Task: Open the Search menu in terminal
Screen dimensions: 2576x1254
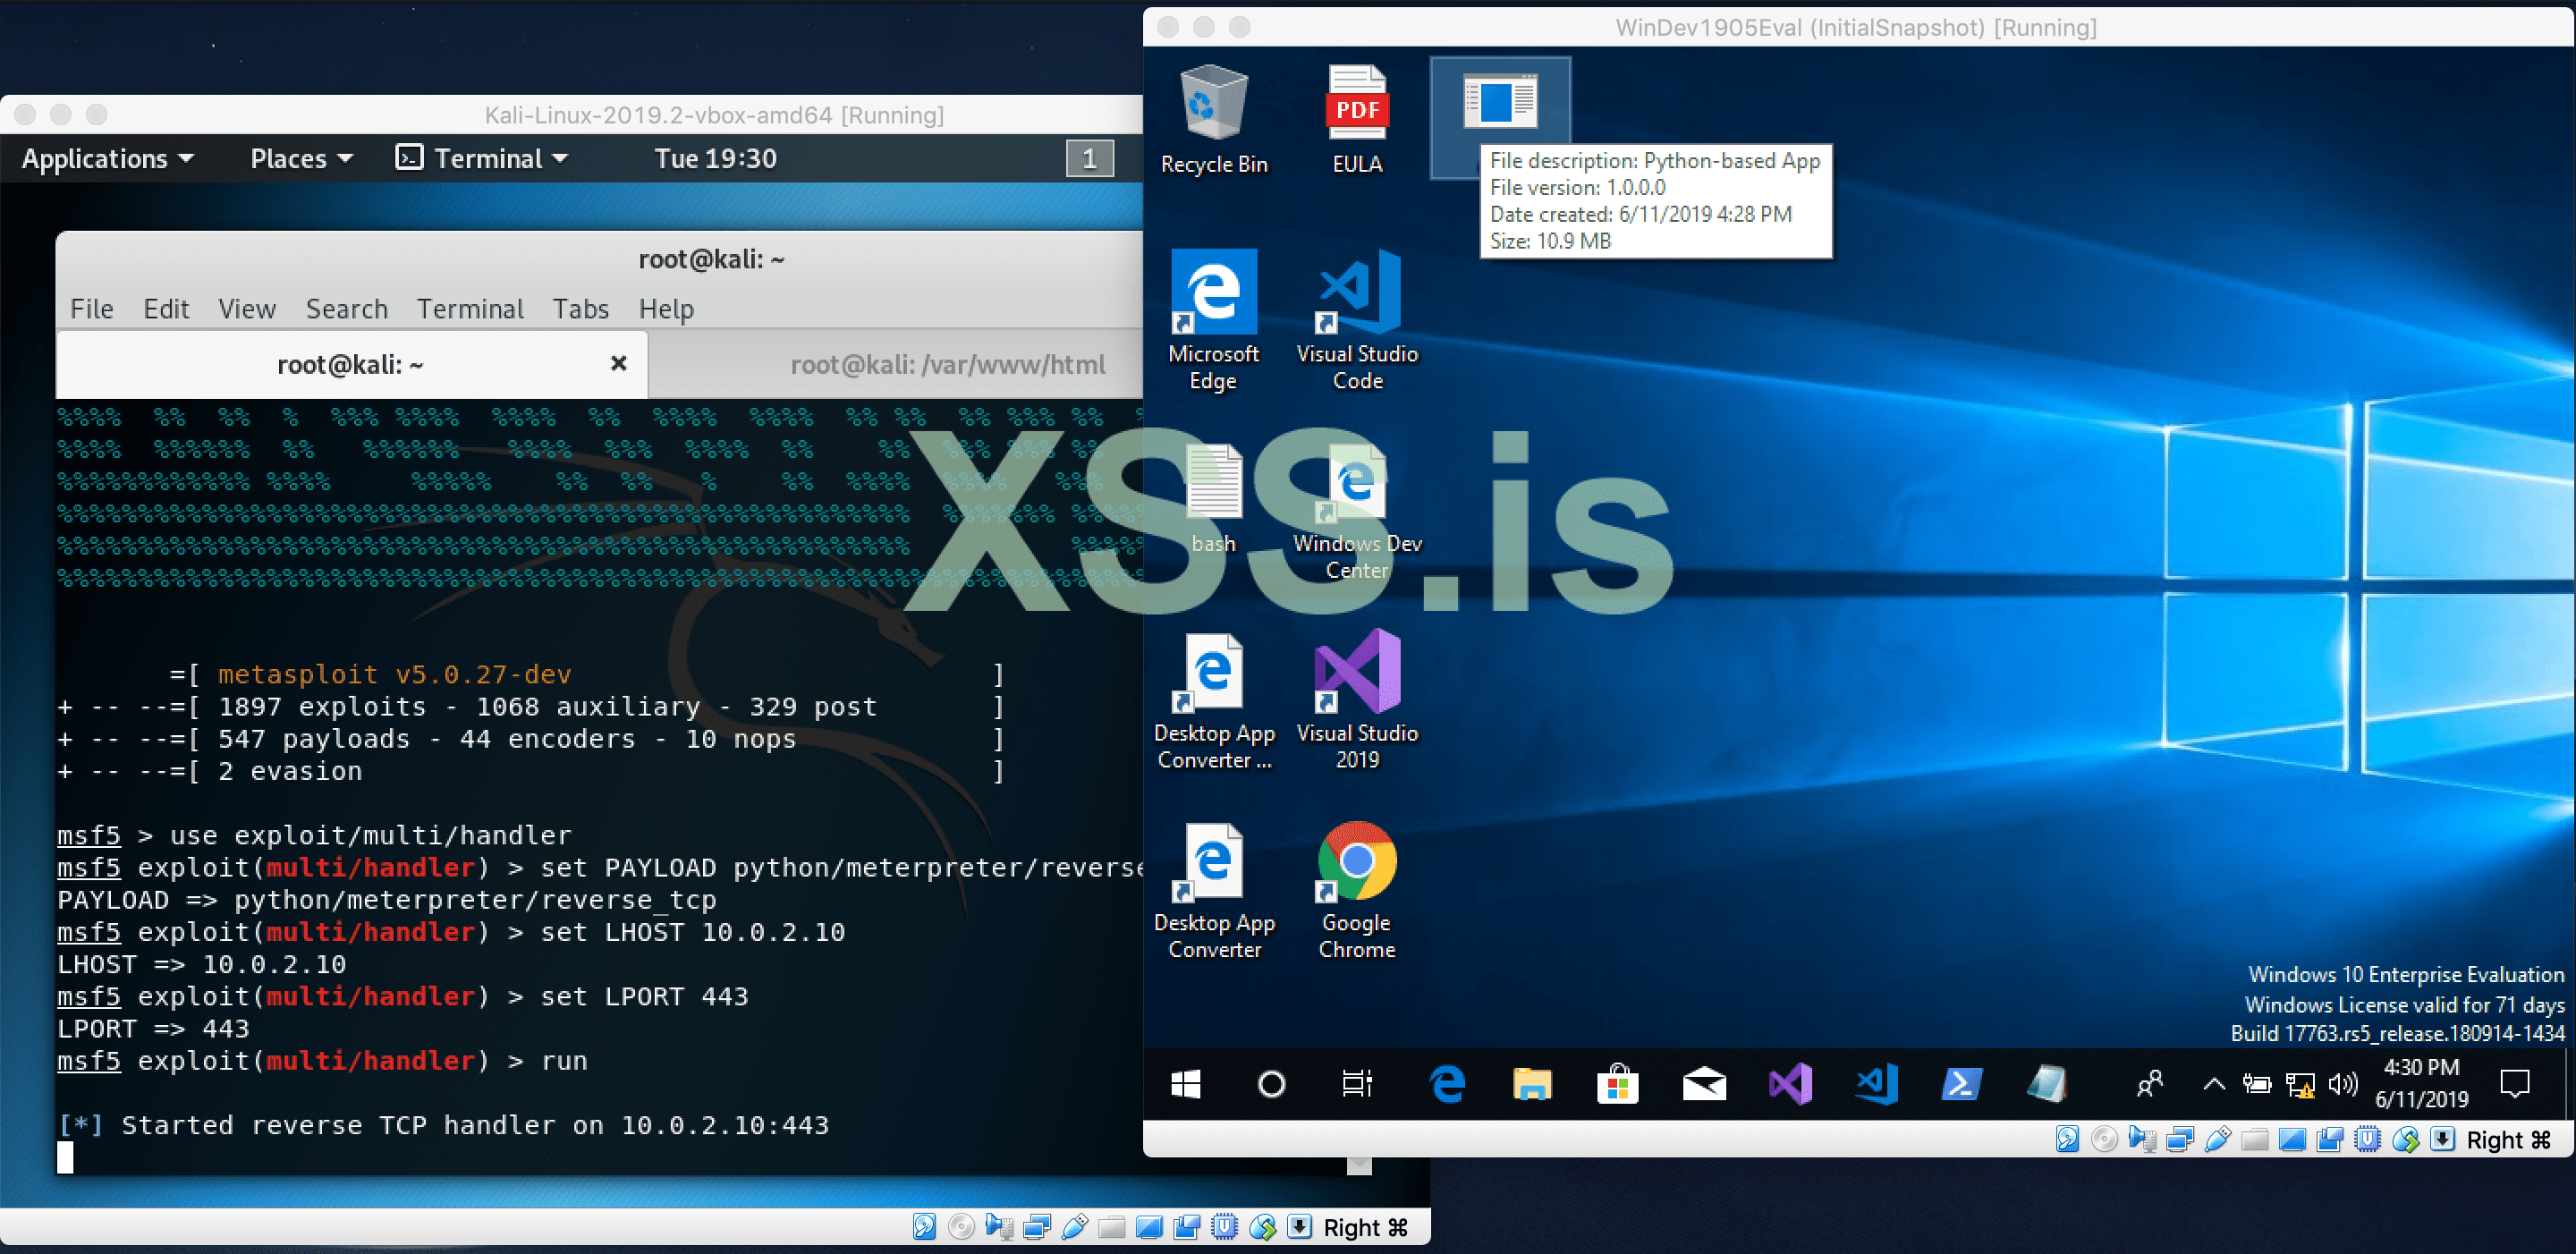Action: pos(346,309)
